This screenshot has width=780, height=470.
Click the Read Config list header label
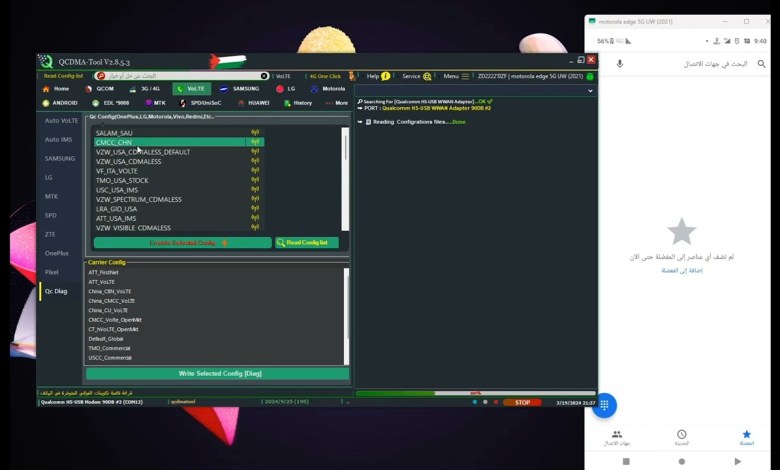pos(63,76)
